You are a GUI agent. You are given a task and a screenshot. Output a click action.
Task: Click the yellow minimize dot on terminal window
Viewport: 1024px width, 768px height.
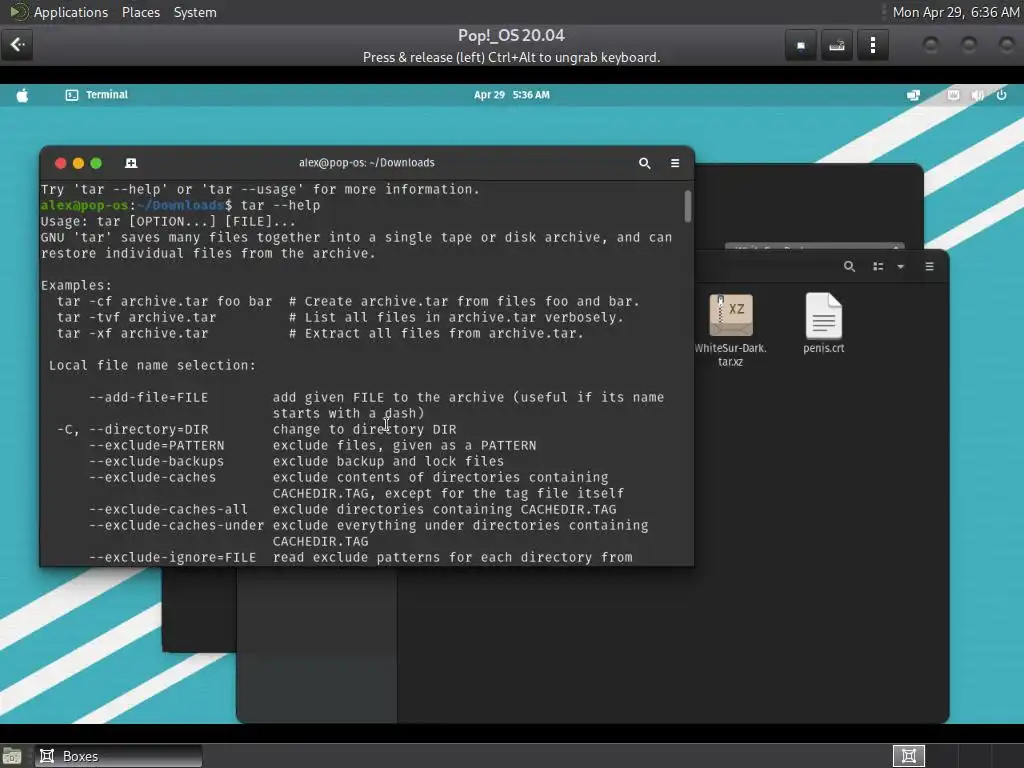78,163
